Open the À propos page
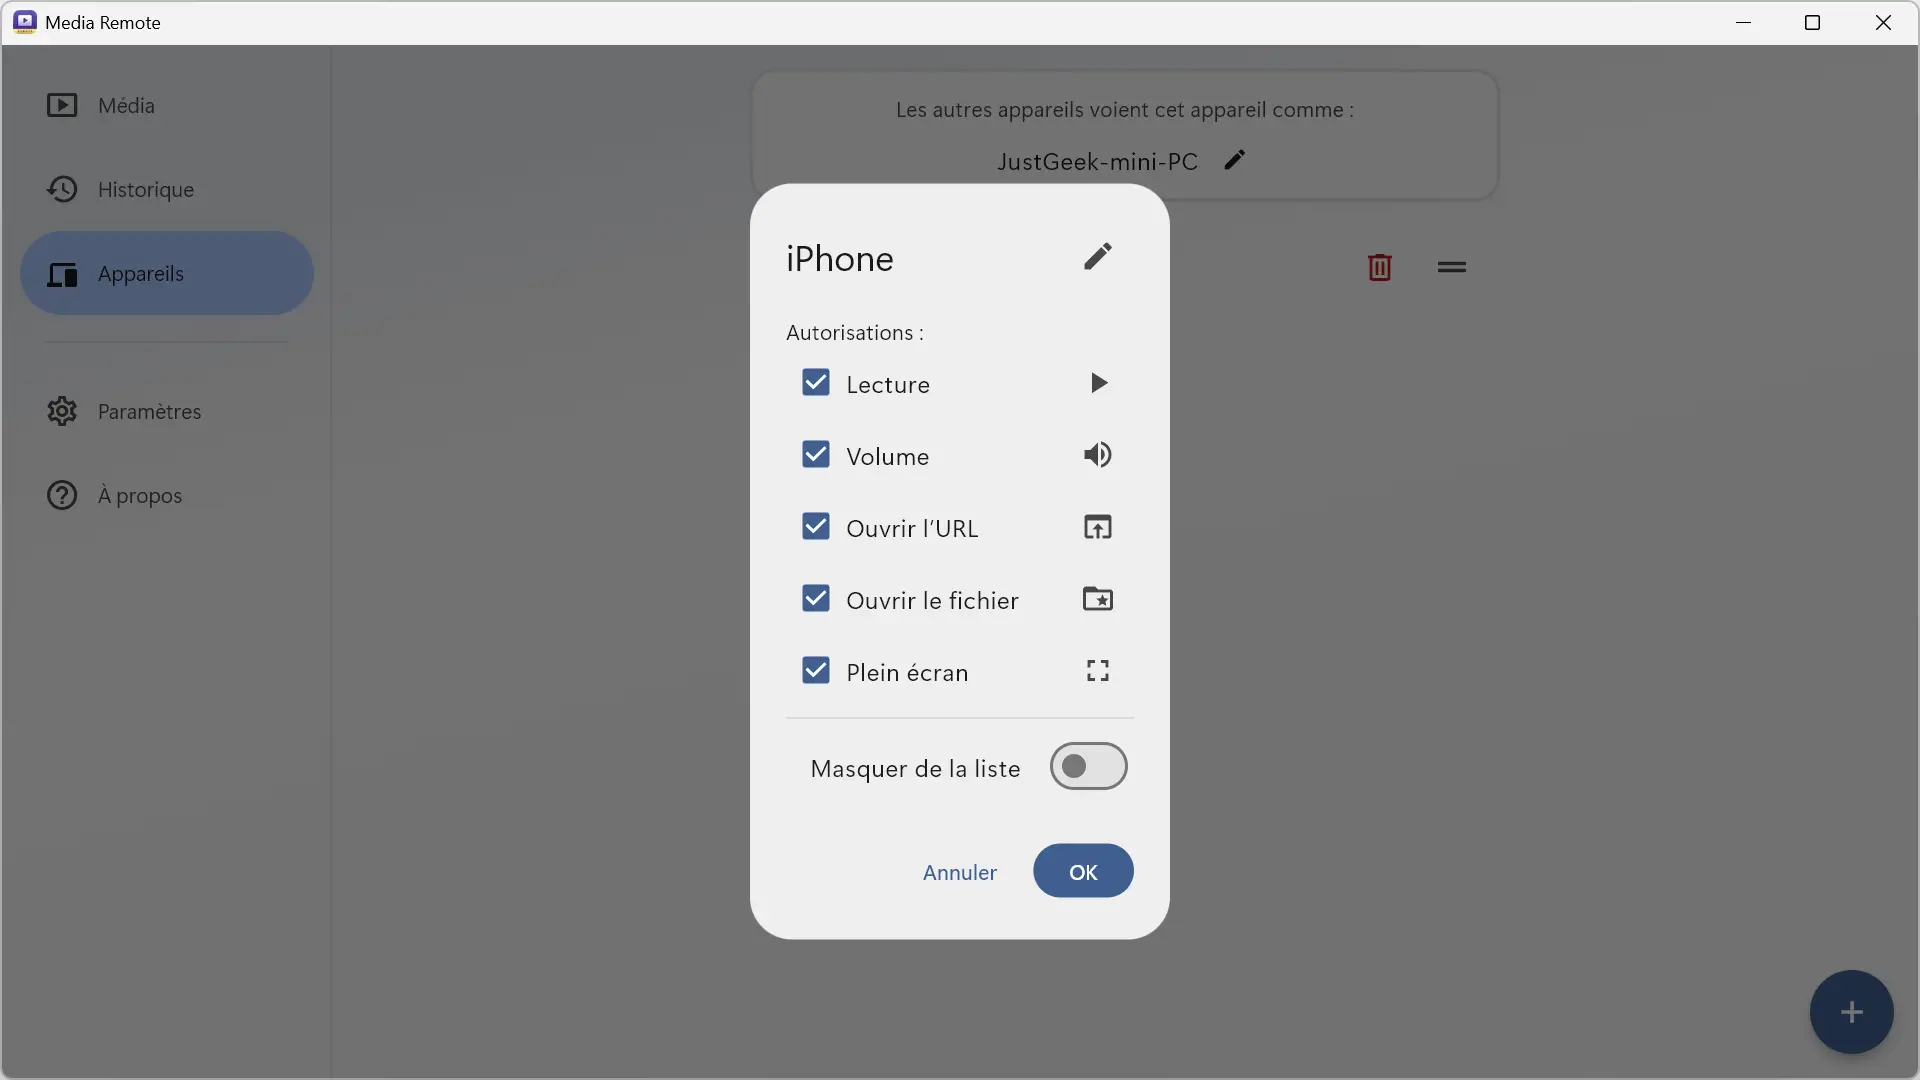This screenshot has width=1920, height=1080. click(166, 495)
